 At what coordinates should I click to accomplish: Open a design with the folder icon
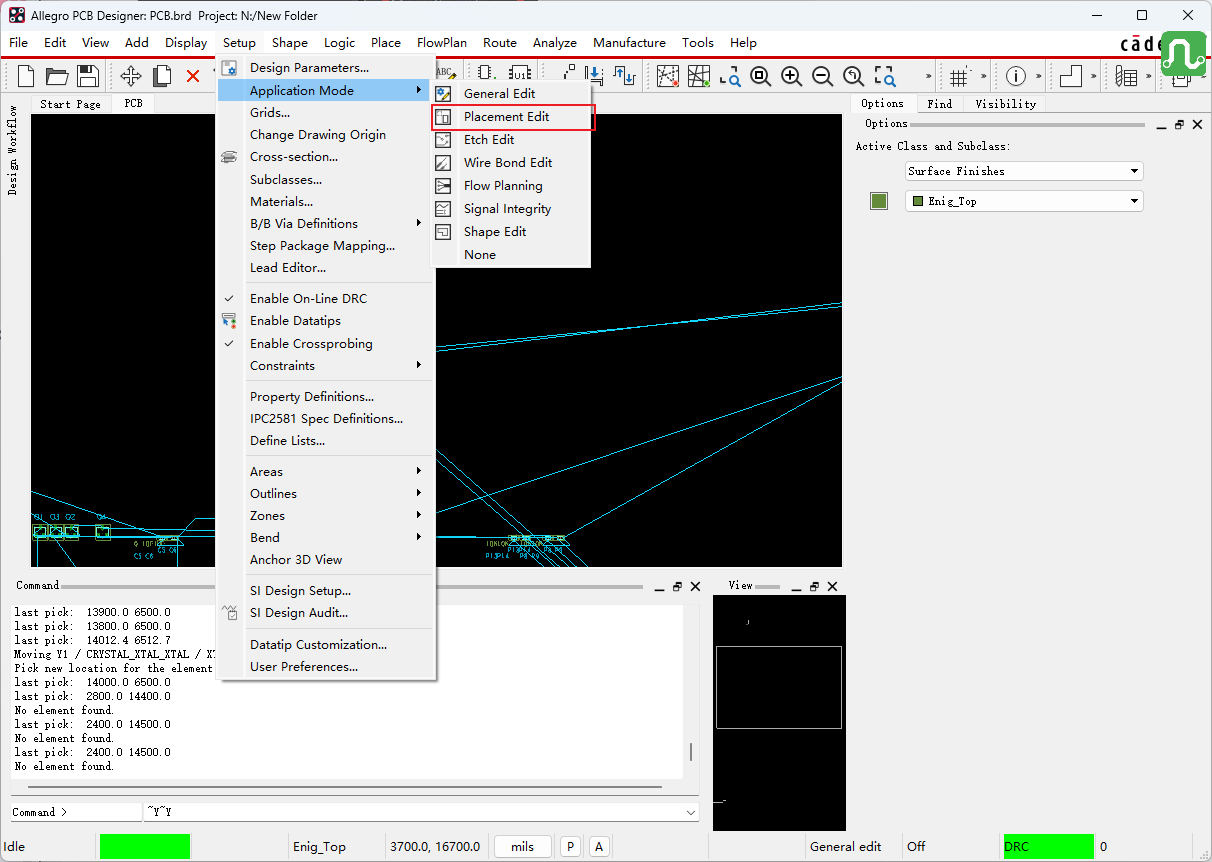[x=57, y=76]
